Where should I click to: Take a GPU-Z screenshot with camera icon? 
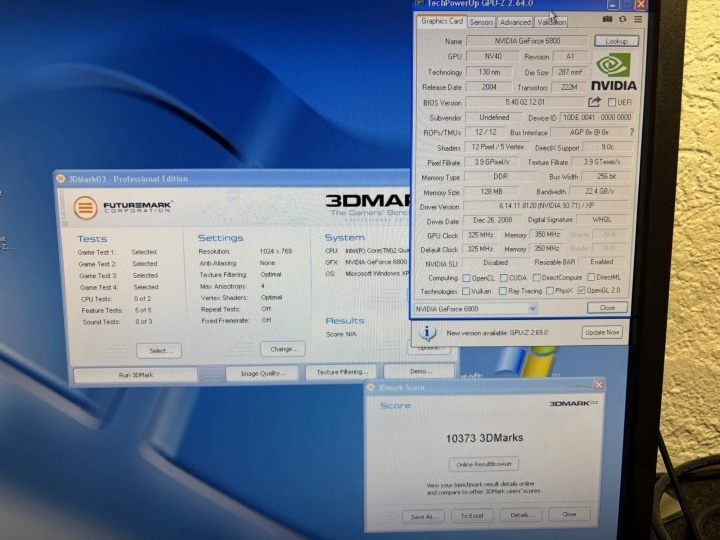(x=607, y=19)
